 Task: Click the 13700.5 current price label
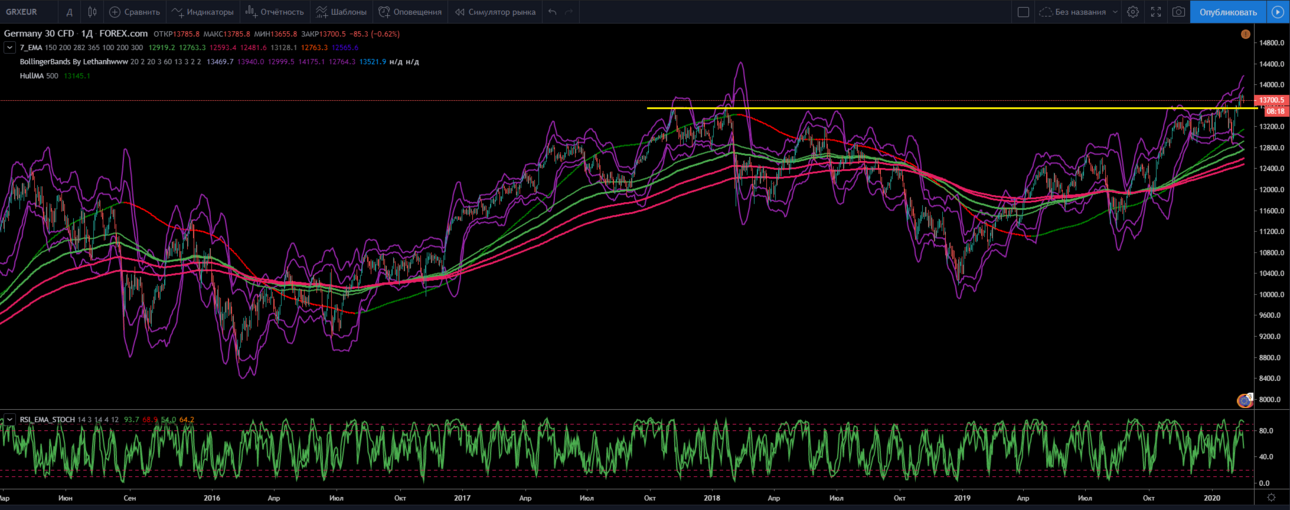[x=1271, y=100]
